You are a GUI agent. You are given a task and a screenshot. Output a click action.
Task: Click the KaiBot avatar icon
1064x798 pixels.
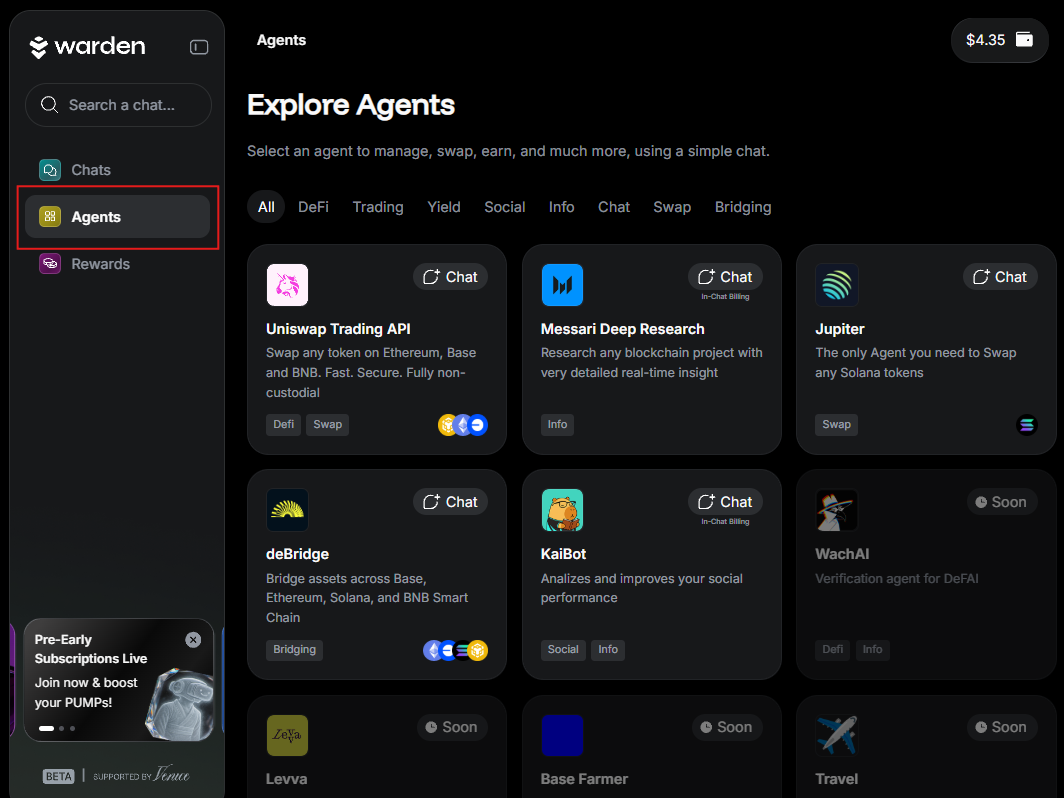(x=562, y=510)
